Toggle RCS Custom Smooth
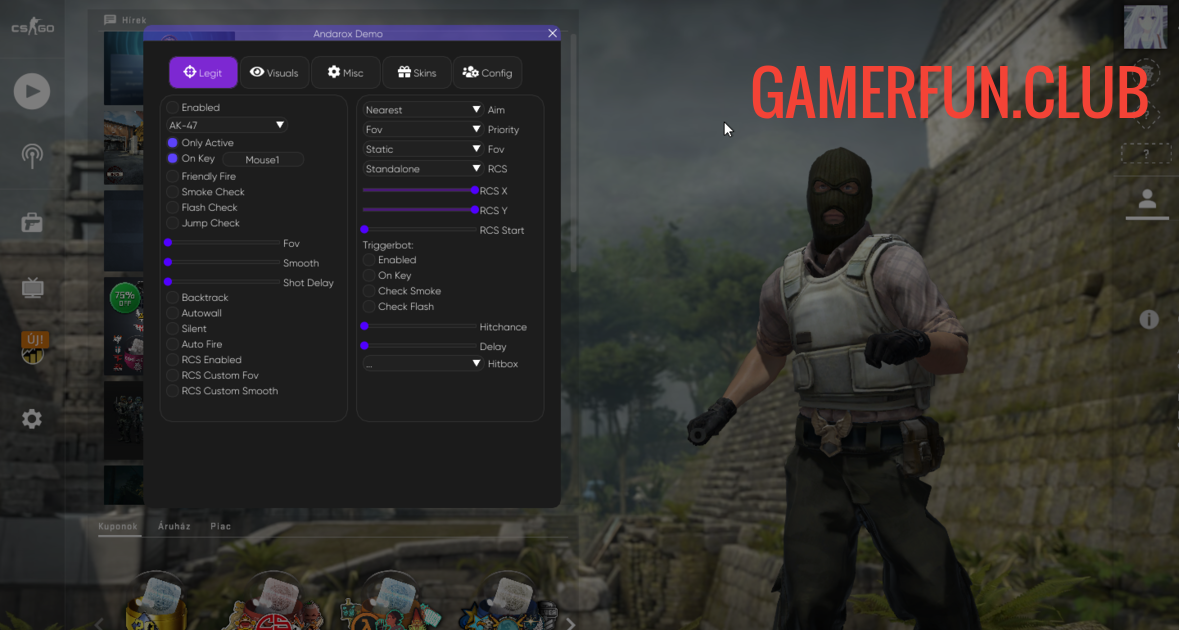This screenshot has height=630, width=1179. pyautogui.click(x=173, y=391)
